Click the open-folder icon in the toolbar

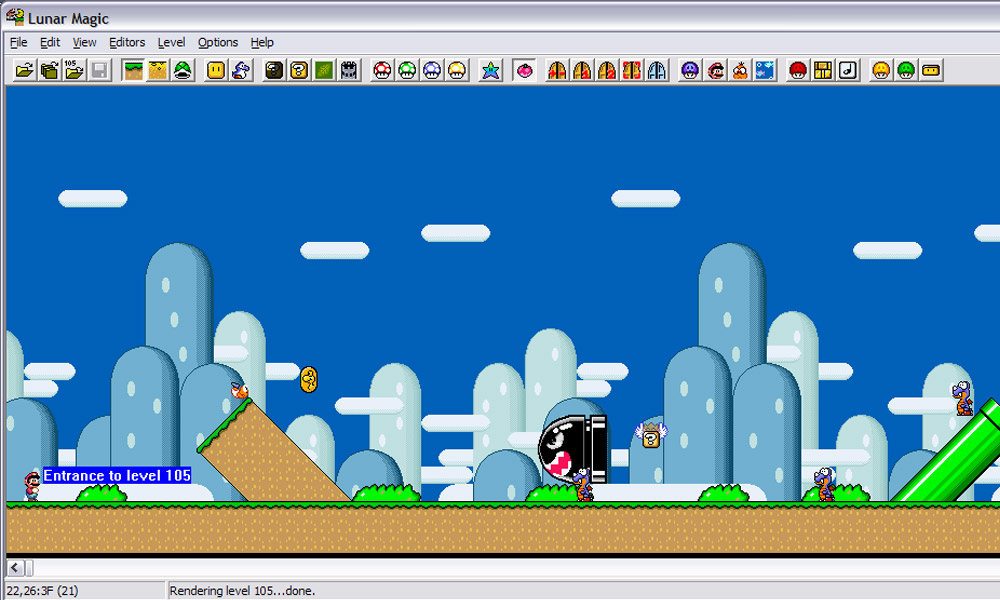click(24, 70)
